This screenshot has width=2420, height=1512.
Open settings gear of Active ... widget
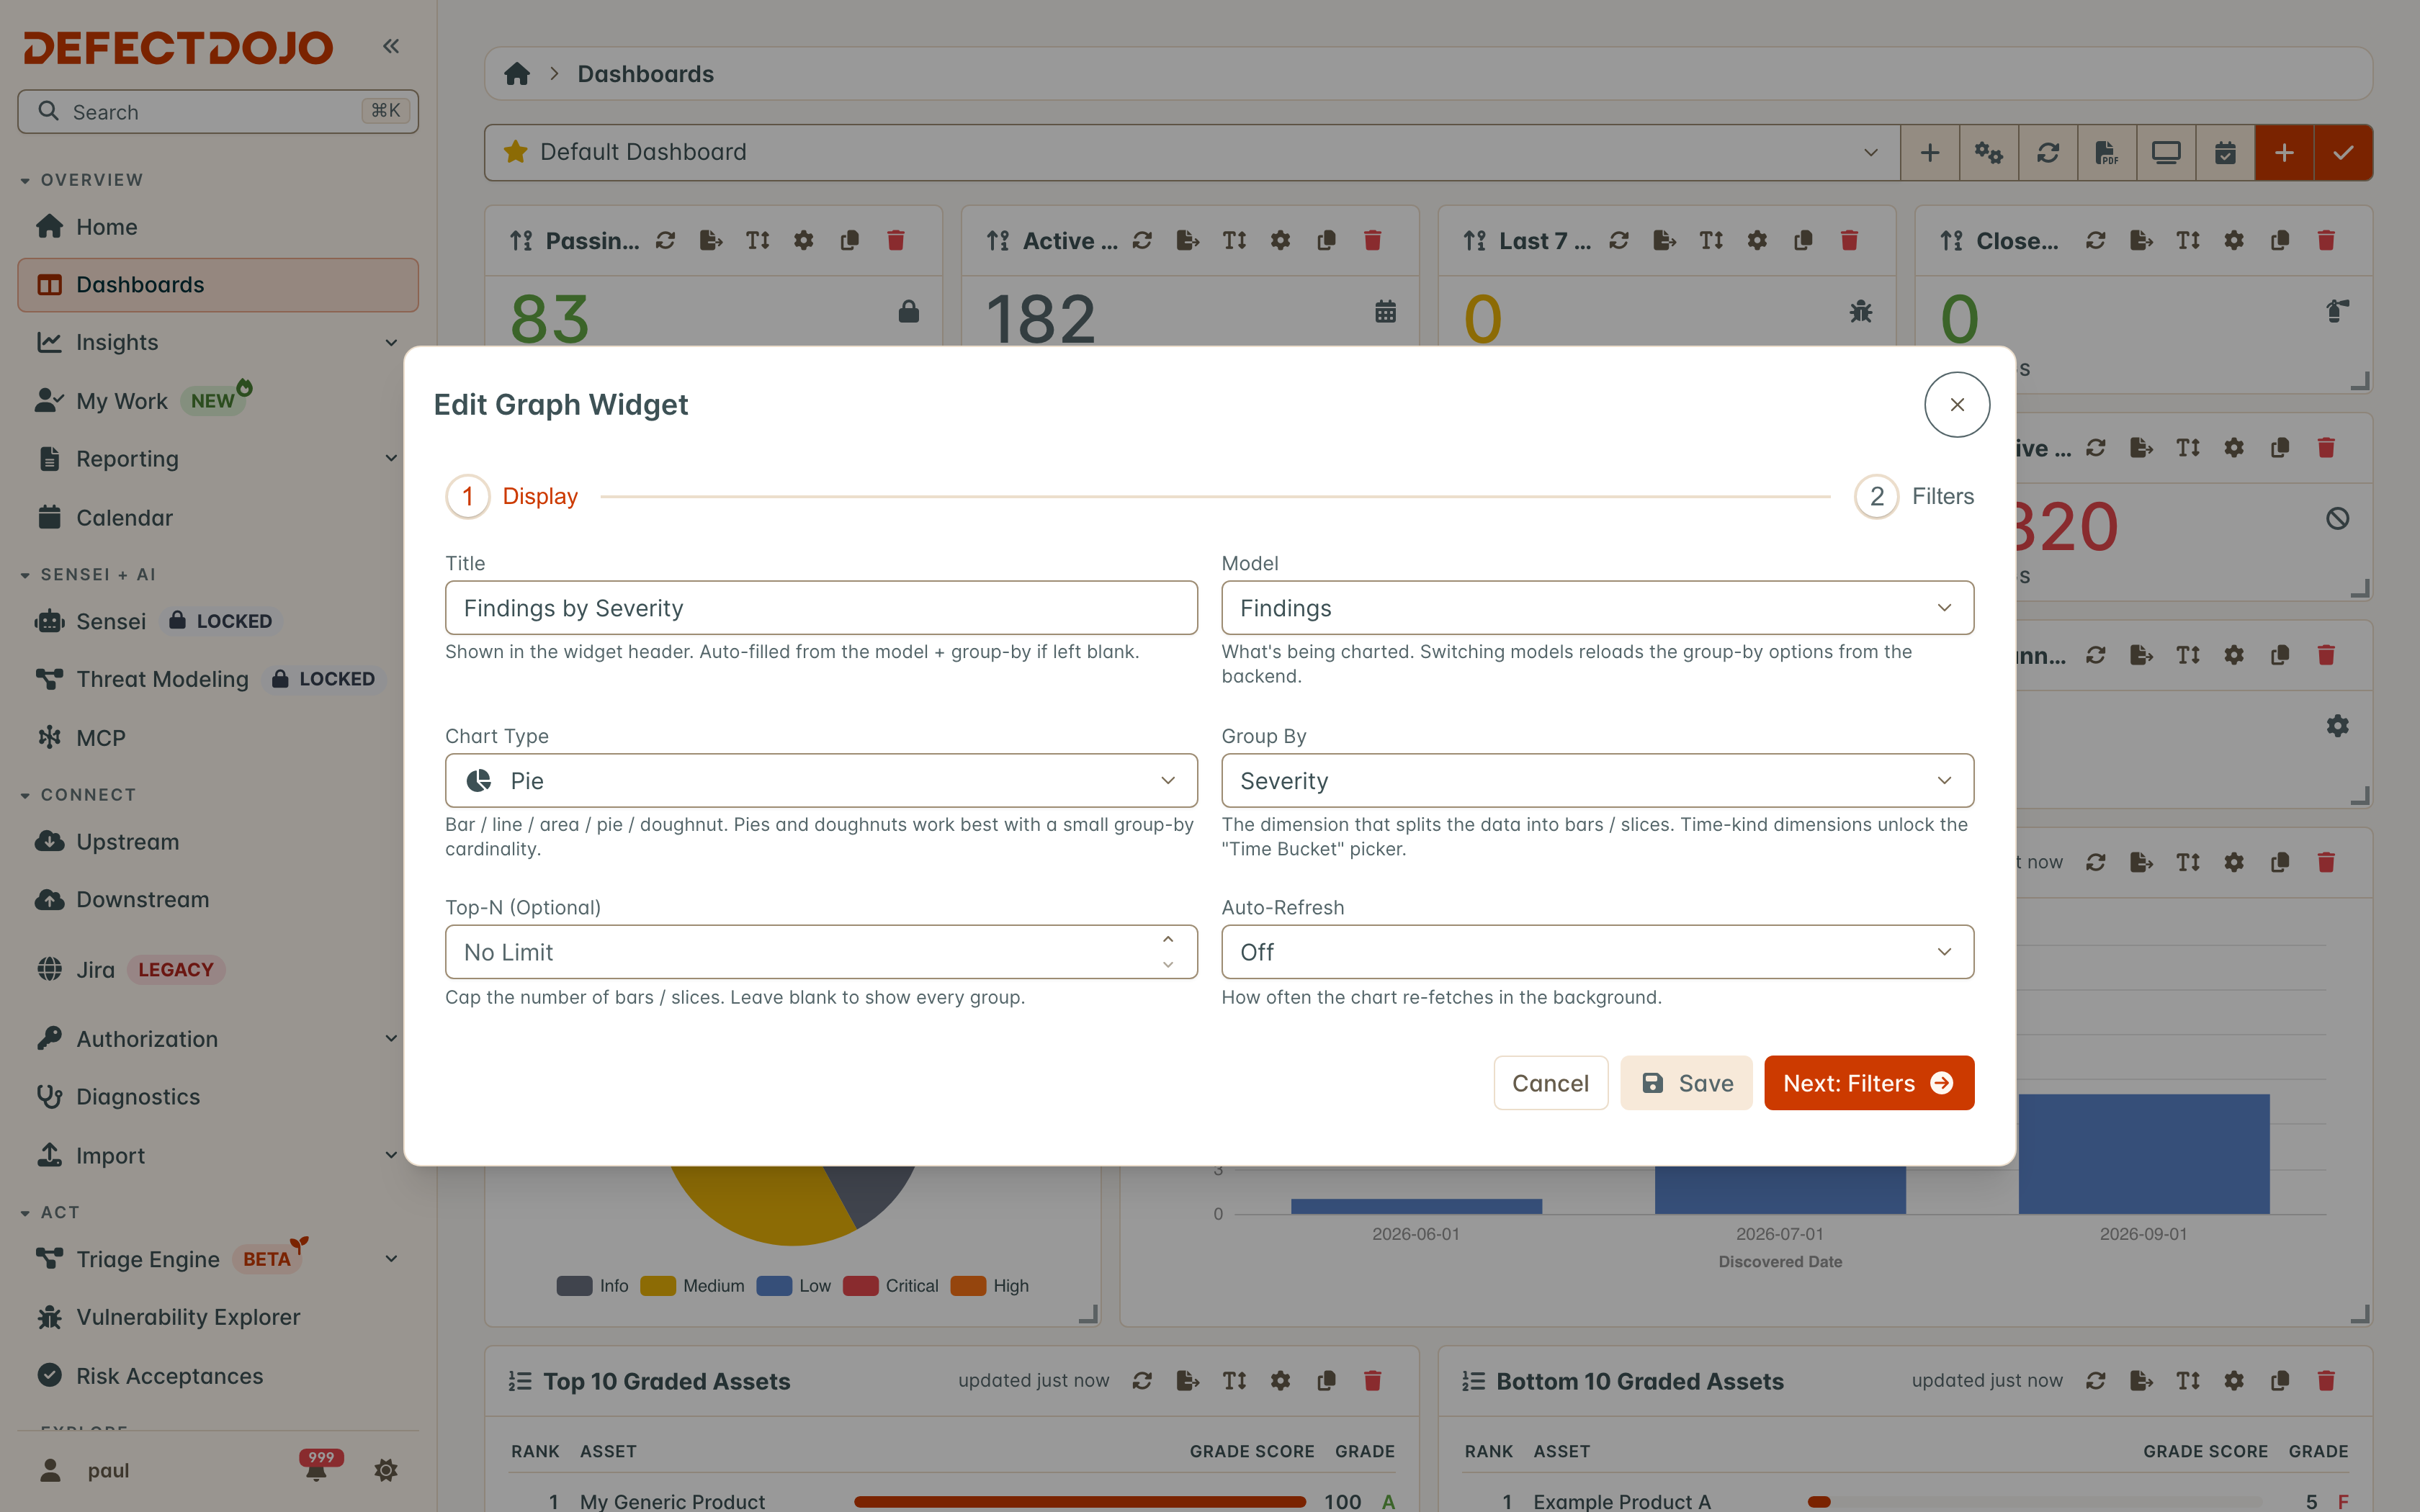pyautogui.click(x=1280, y=240)
